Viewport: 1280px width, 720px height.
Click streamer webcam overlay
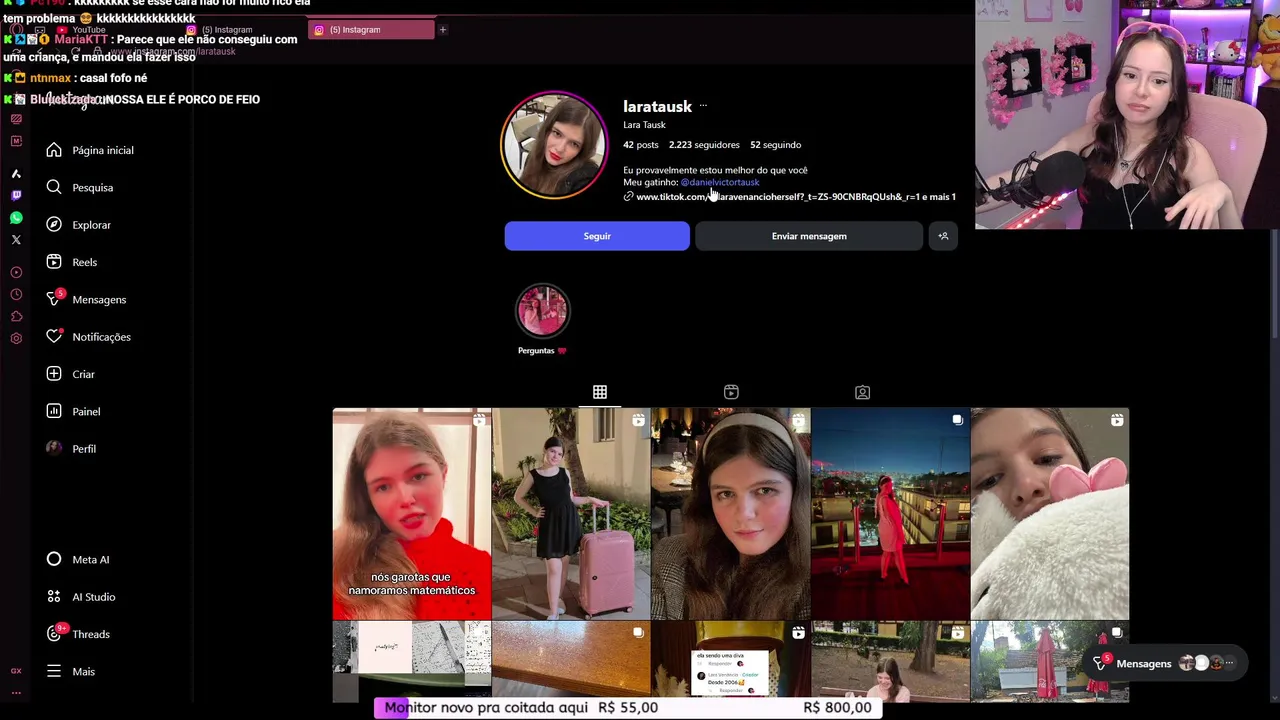pyautogui.click(x=1127, y=115)
